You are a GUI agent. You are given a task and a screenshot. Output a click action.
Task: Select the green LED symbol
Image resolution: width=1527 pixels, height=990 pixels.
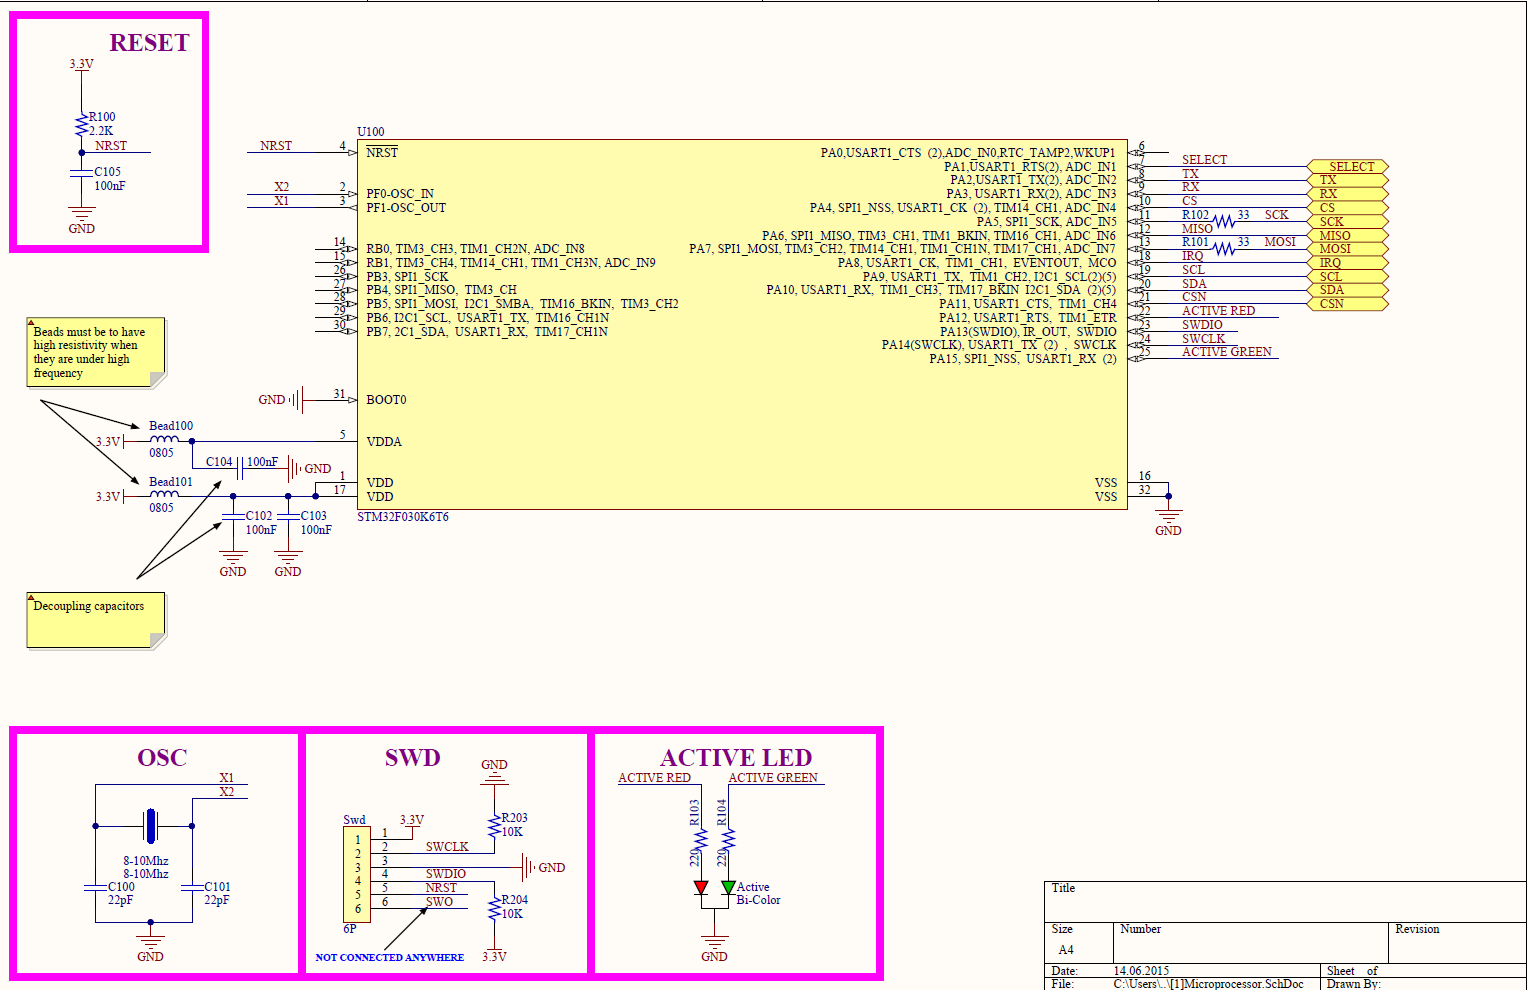click(x=728, y=887)
